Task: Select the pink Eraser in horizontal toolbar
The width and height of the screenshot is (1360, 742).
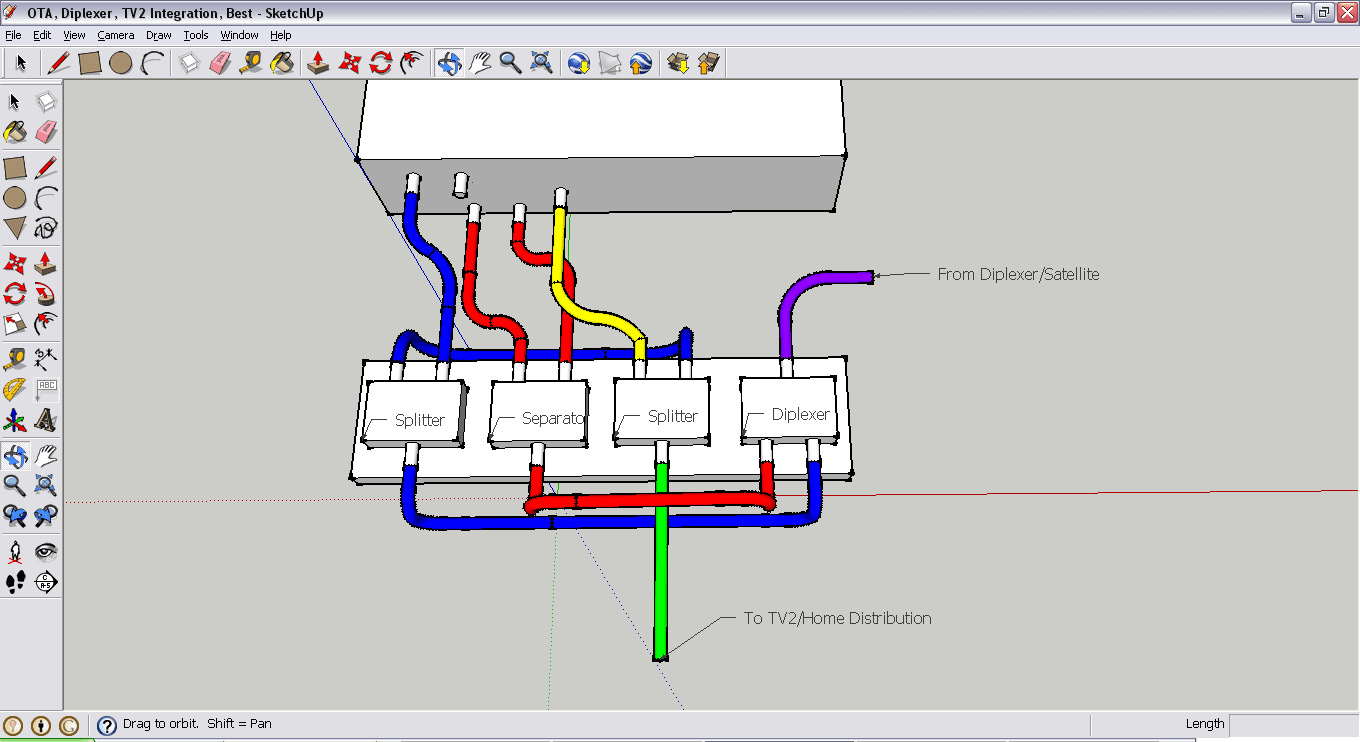Action: click(x=220, y=63)
